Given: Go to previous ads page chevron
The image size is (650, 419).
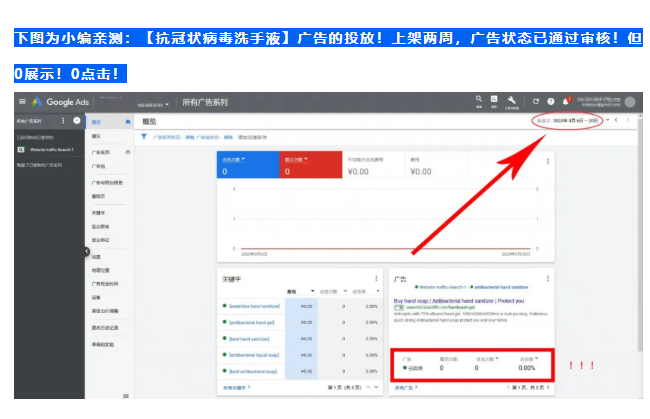Looking at the screenshot, I should [x=508, y=387].
